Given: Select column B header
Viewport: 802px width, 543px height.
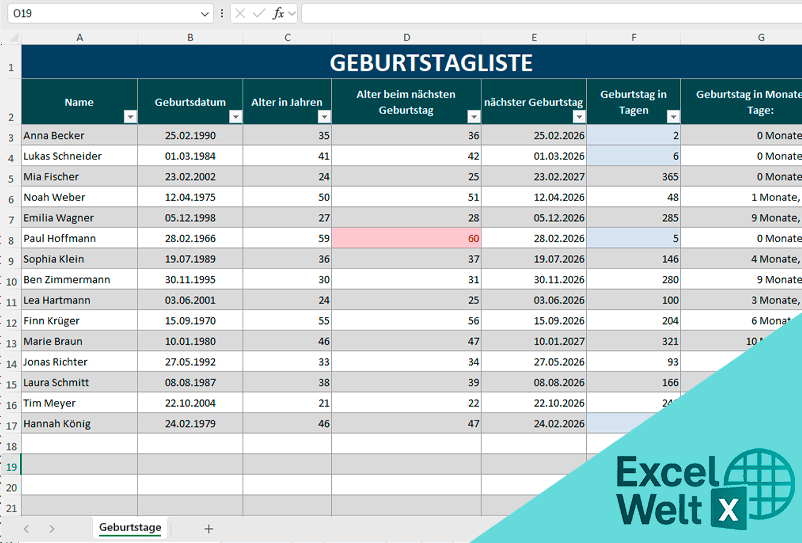Looking at the screenshot, I should (x=190, y=38).
